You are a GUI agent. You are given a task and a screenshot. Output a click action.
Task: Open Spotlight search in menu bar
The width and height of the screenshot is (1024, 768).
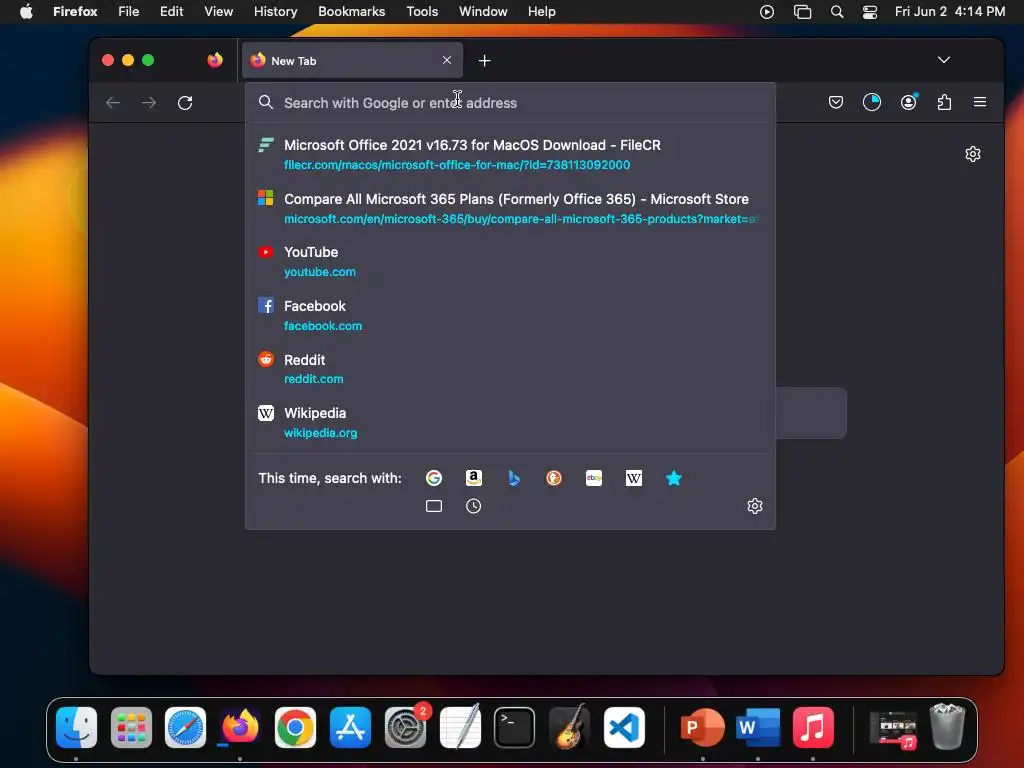click(837, 12)
